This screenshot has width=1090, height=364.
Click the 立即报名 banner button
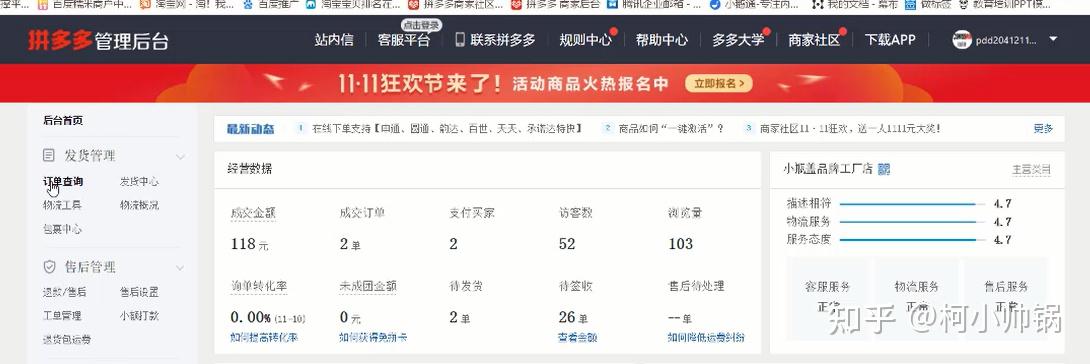pos(719,83)
